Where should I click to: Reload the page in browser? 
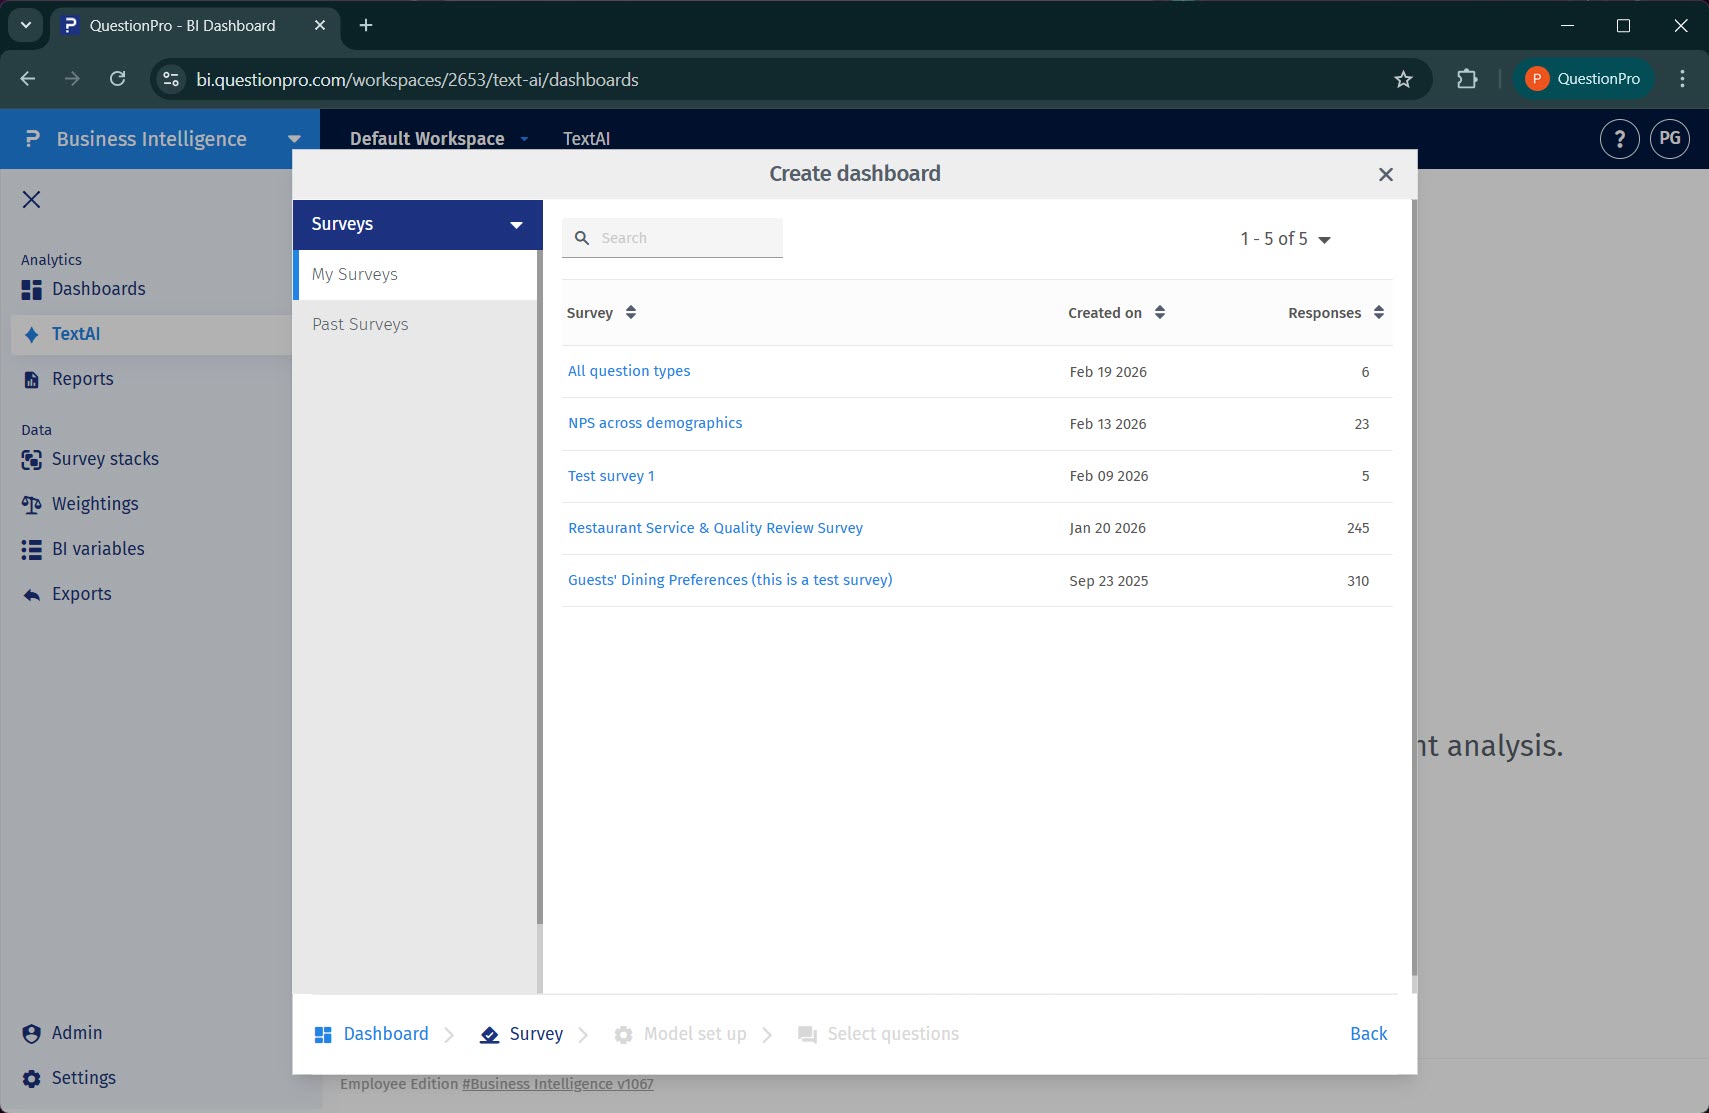118,80
